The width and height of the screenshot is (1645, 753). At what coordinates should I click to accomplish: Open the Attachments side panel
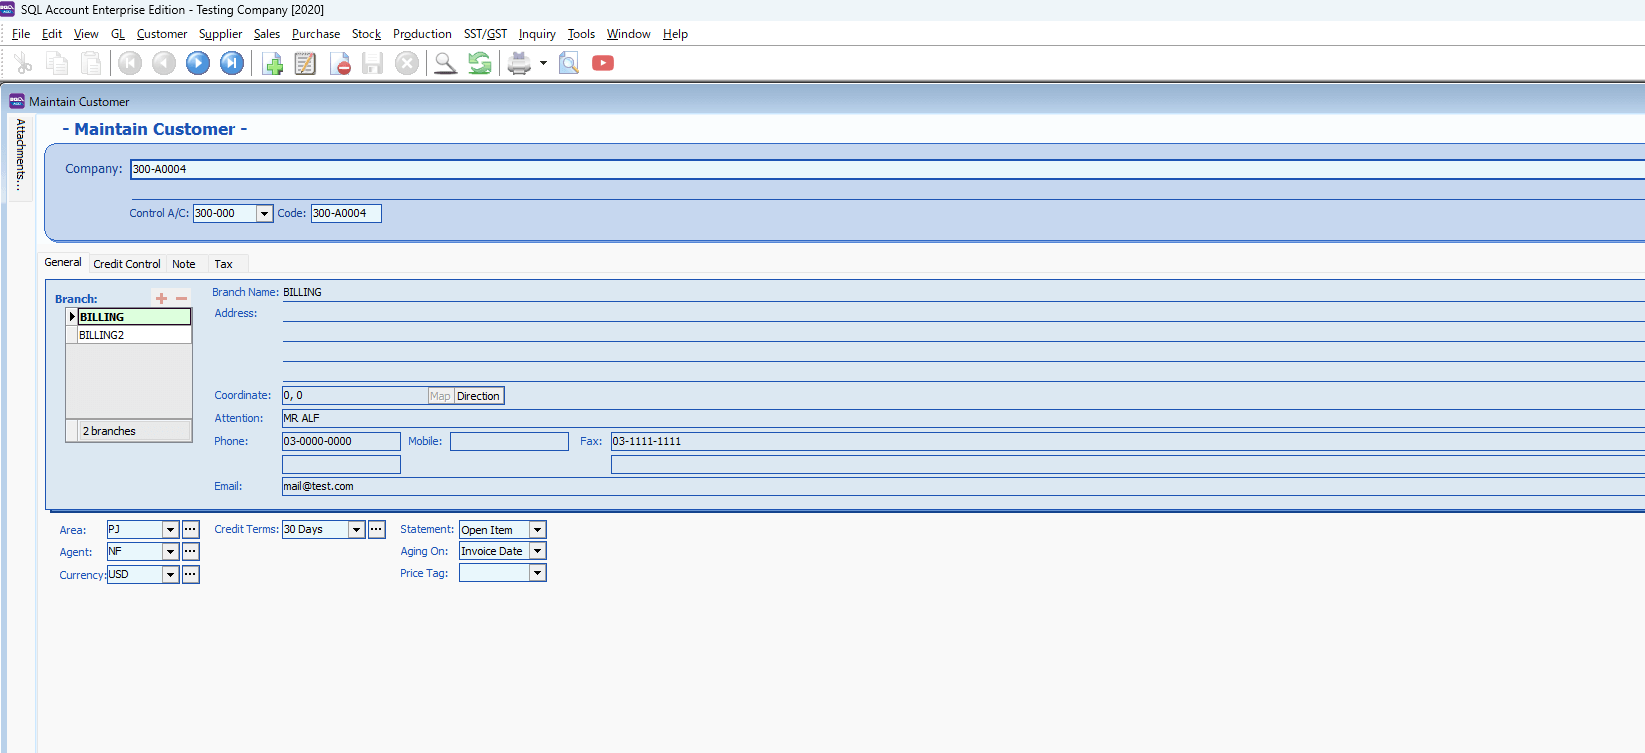click(x=20, y=155)
